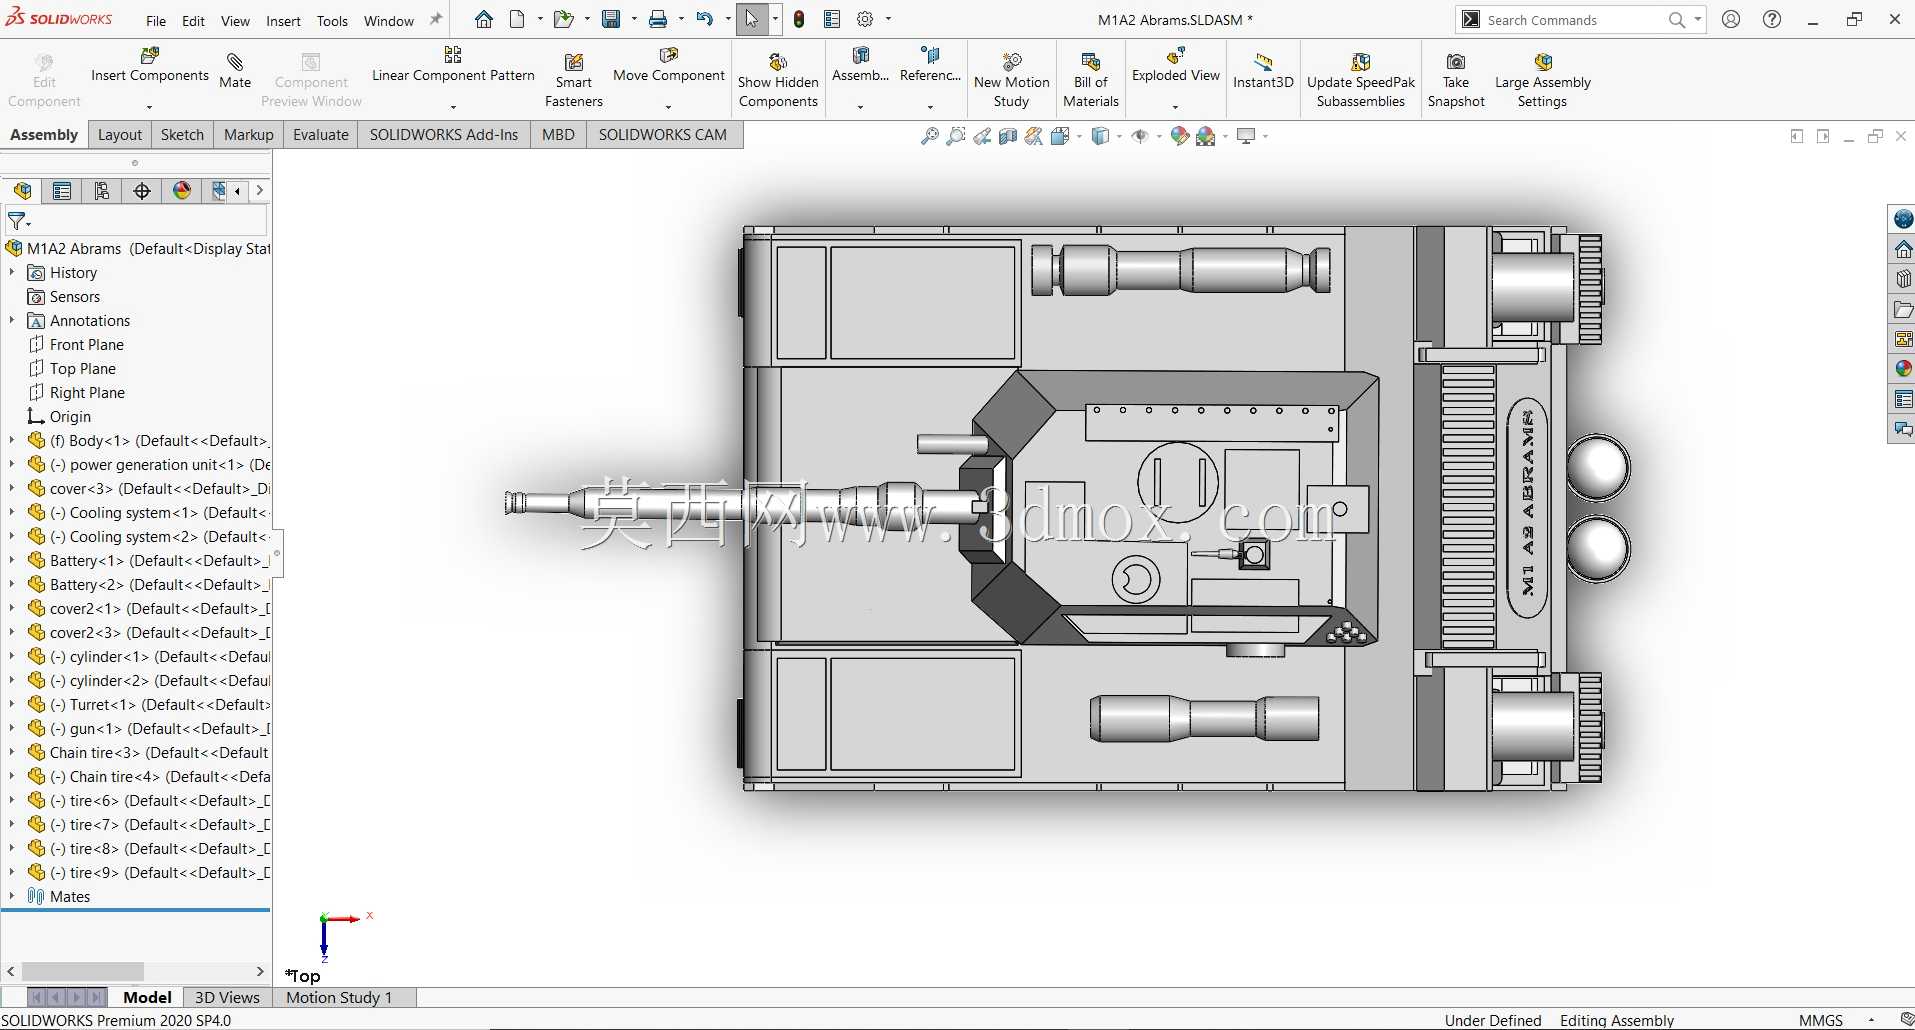
Task: Activate the Select cursor tool
Action: click(x=752, y=19)
